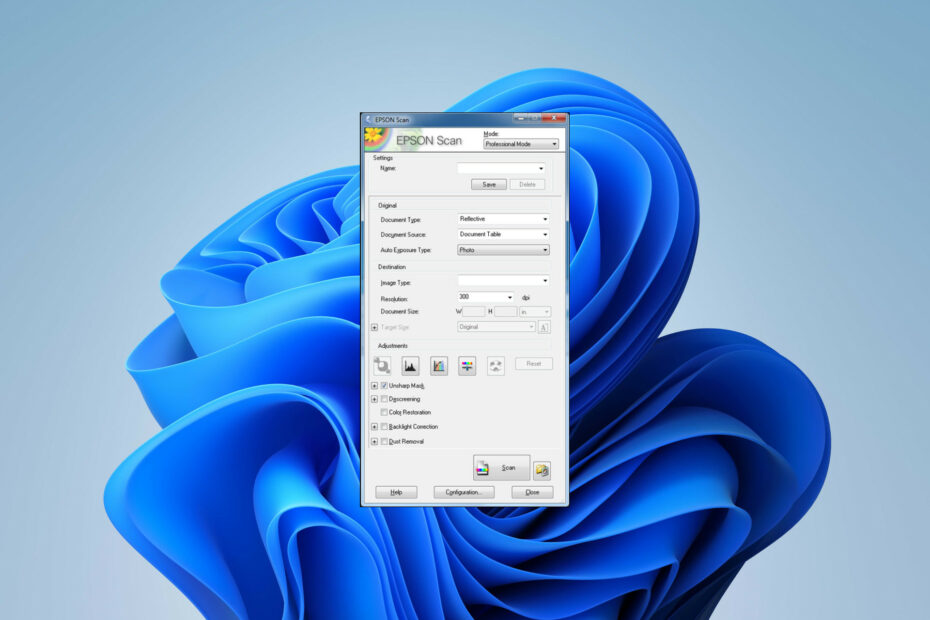The height and width of the screenshot is (620, 930).
Task: Tick the Color Restoration checkbox
Action: click(x=384, y=412)
